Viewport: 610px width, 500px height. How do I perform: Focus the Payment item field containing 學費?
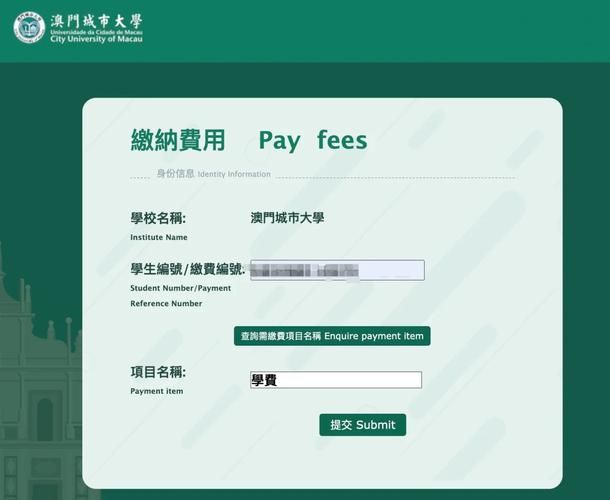[336, 380]
